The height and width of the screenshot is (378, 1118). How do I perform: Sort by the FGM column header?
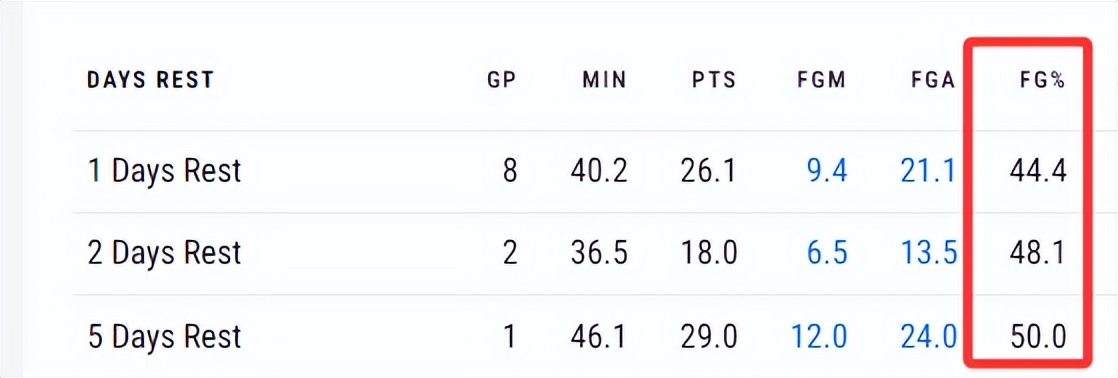[x=821, y=80]
